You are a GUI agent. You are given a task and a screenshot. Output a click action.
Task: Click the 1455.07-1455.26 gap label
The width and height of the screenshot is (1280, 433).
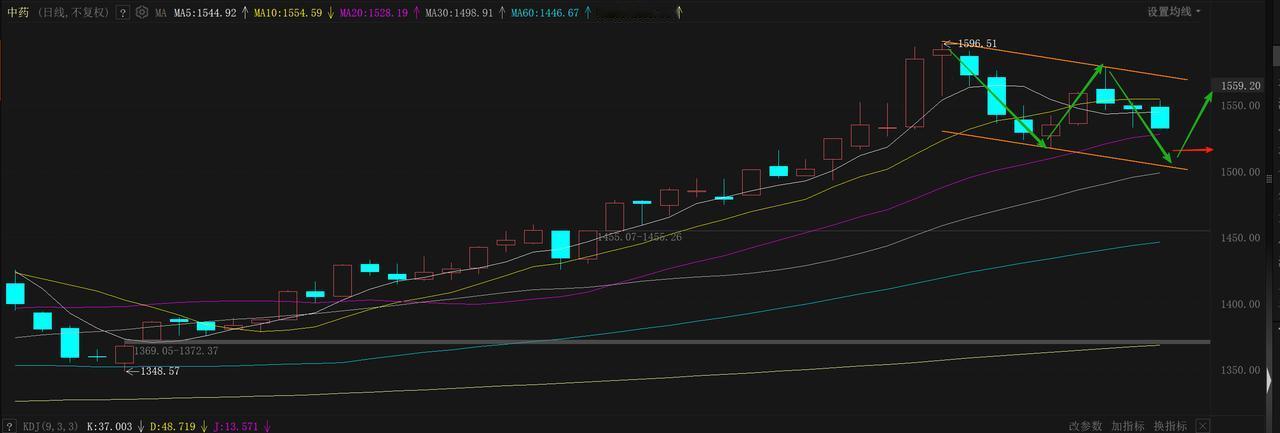click(640, 237)
